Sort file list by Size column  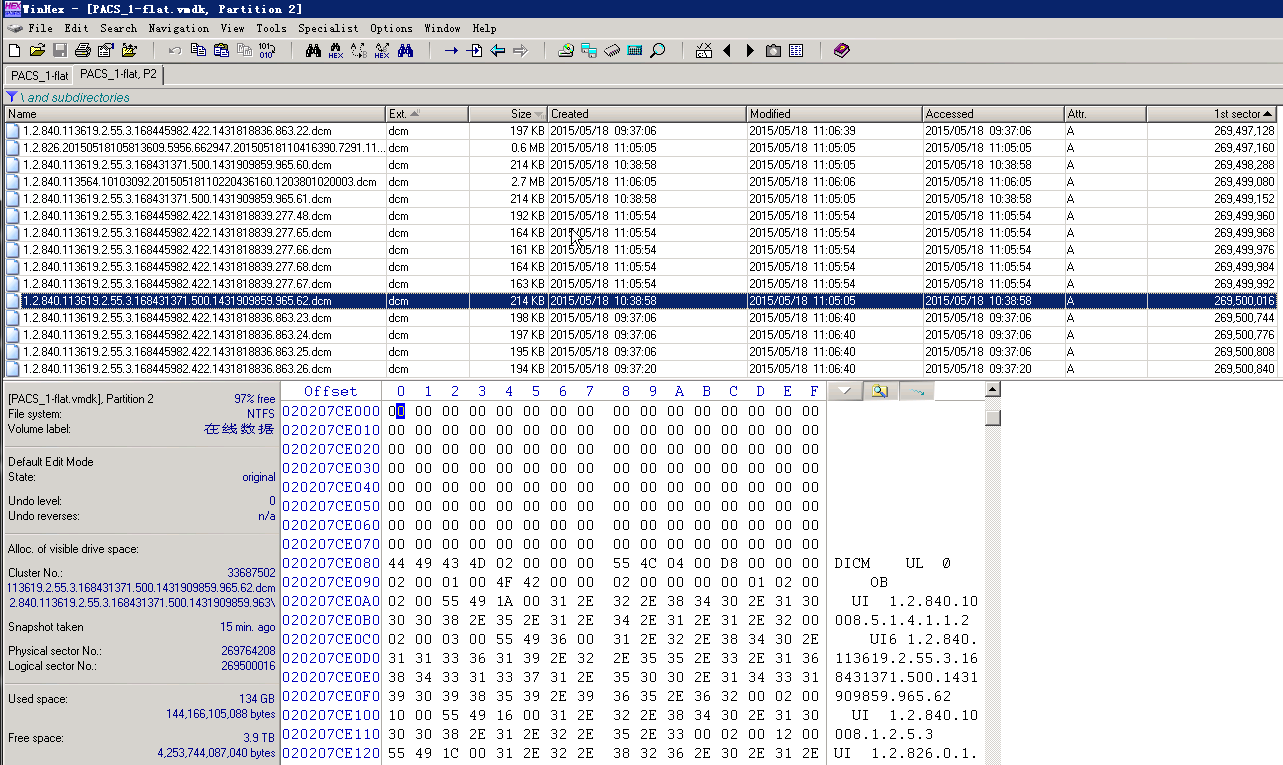pos(508,114)
